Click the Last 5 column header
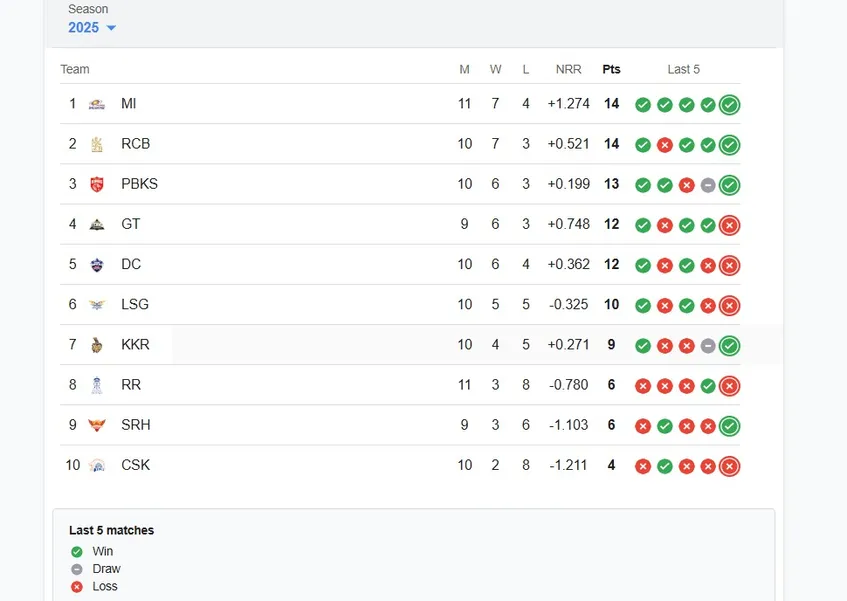The width and height of the screenshot is (847, 601). pos(684,70)
